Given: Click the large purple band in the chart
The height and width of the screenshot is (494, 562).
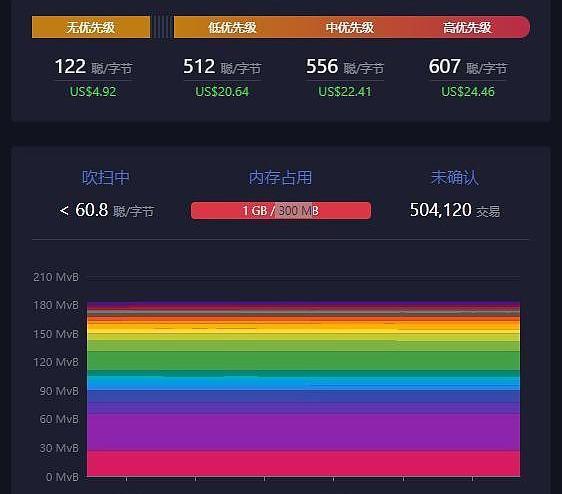Looking at the screenshot, I should 304,432.
